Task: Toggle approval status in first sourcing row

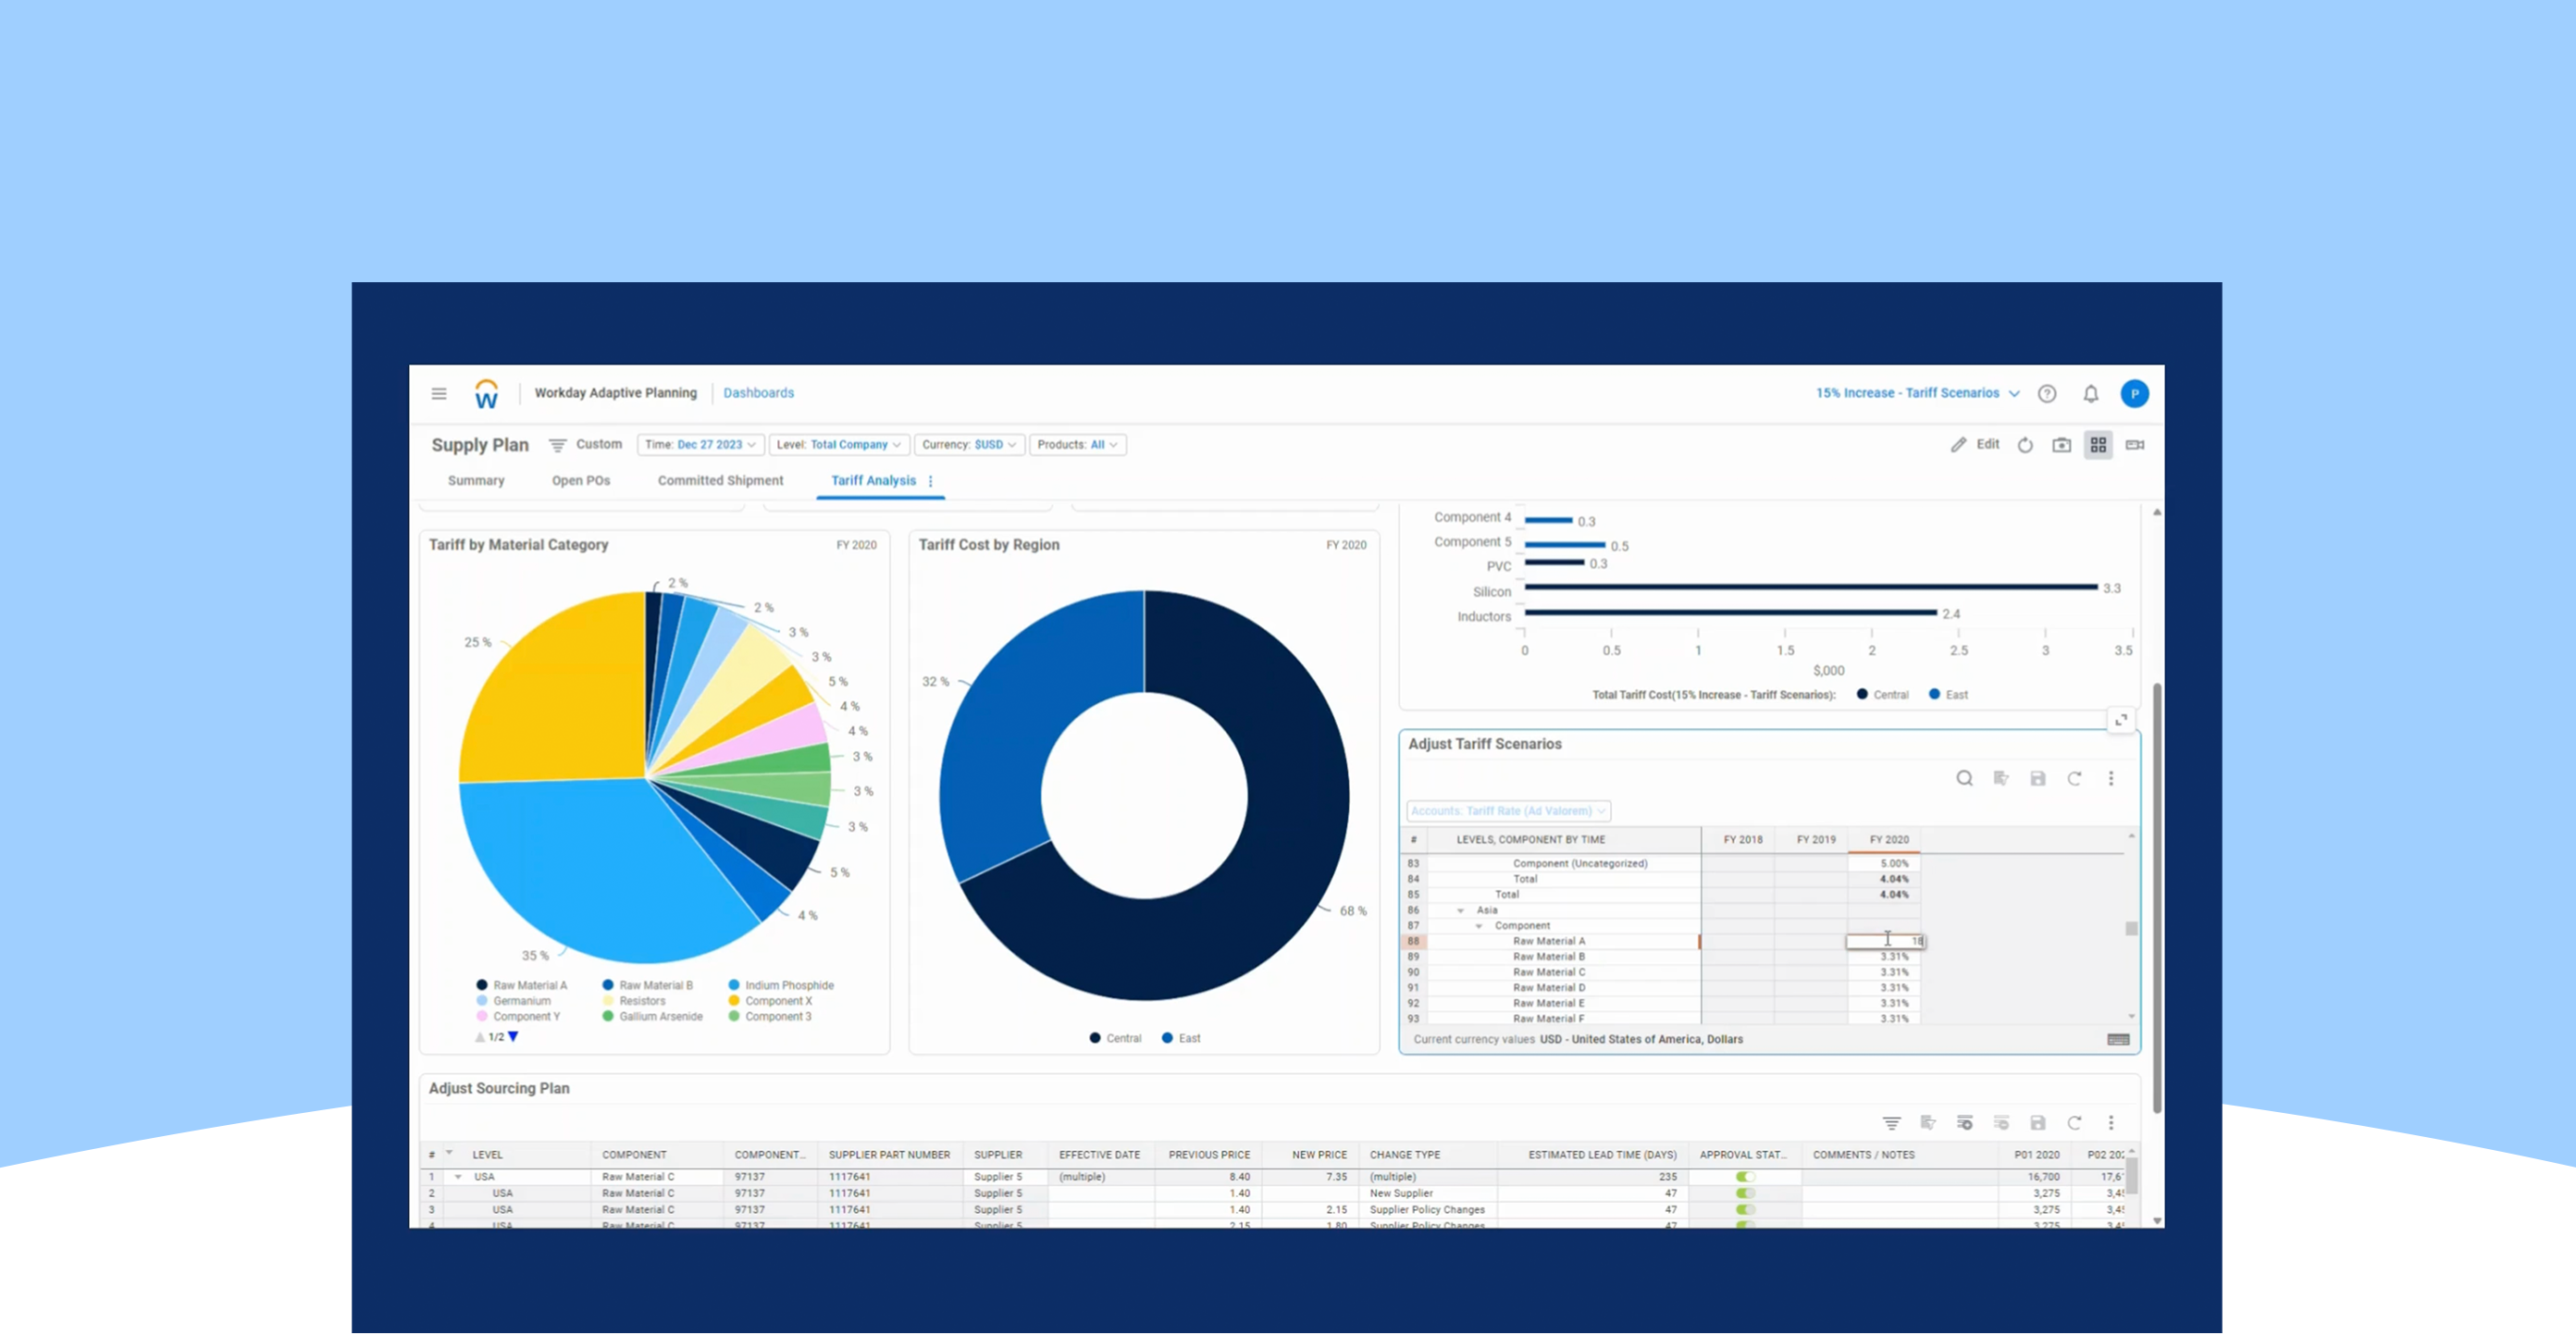Action: click(x=1746, y=1178)
